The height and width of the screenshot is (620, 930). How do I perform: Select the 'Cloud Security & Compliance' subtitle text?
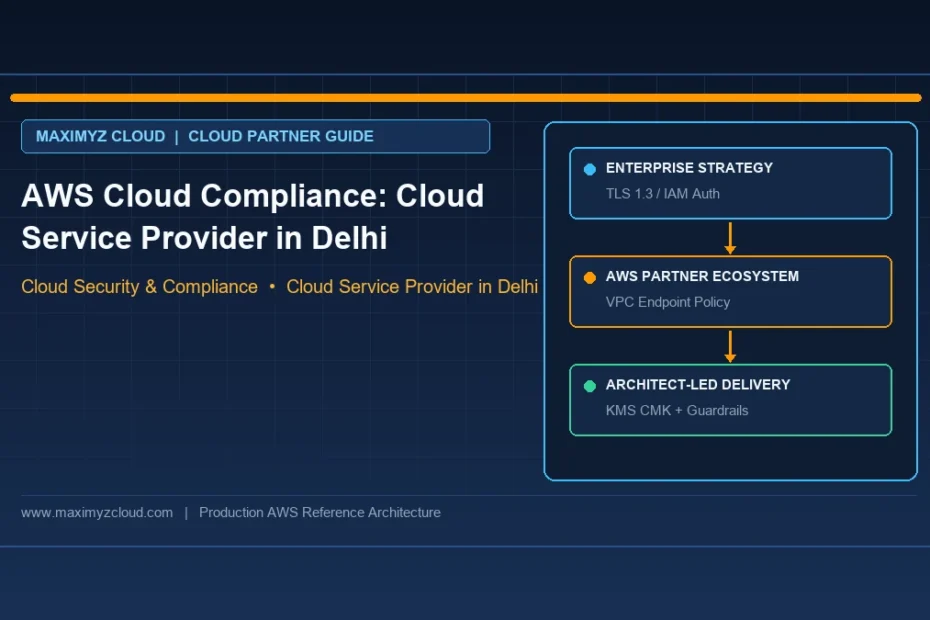(x=139, y=287)
